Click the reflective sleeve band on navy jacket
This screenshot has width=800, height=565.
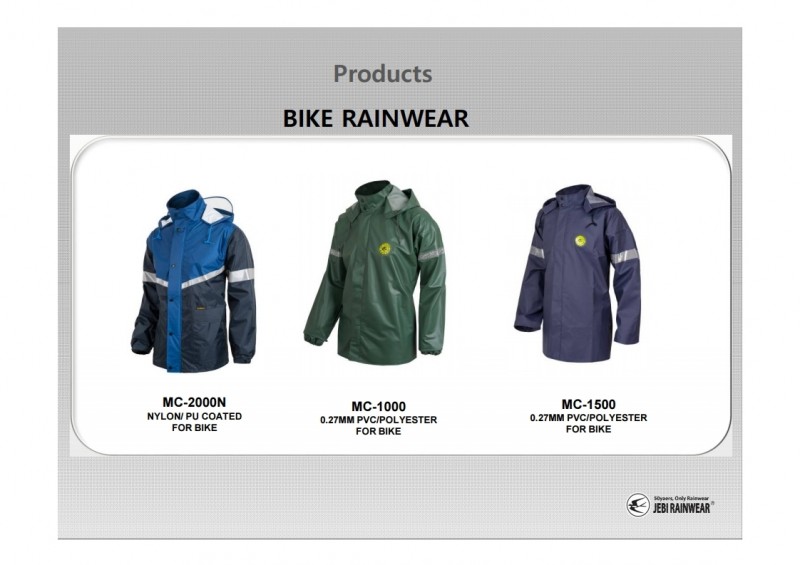pos(623,257)
